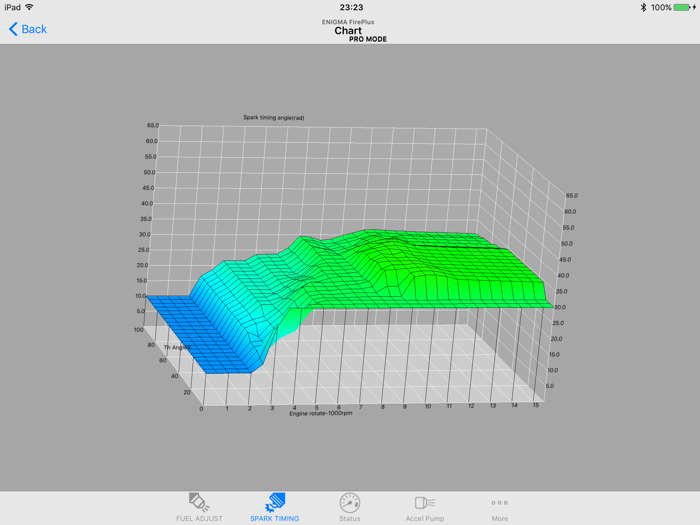Tap the 23:23 clock in status bar
Viewport: 700px width, 525px height.
(x=351, y=7)
